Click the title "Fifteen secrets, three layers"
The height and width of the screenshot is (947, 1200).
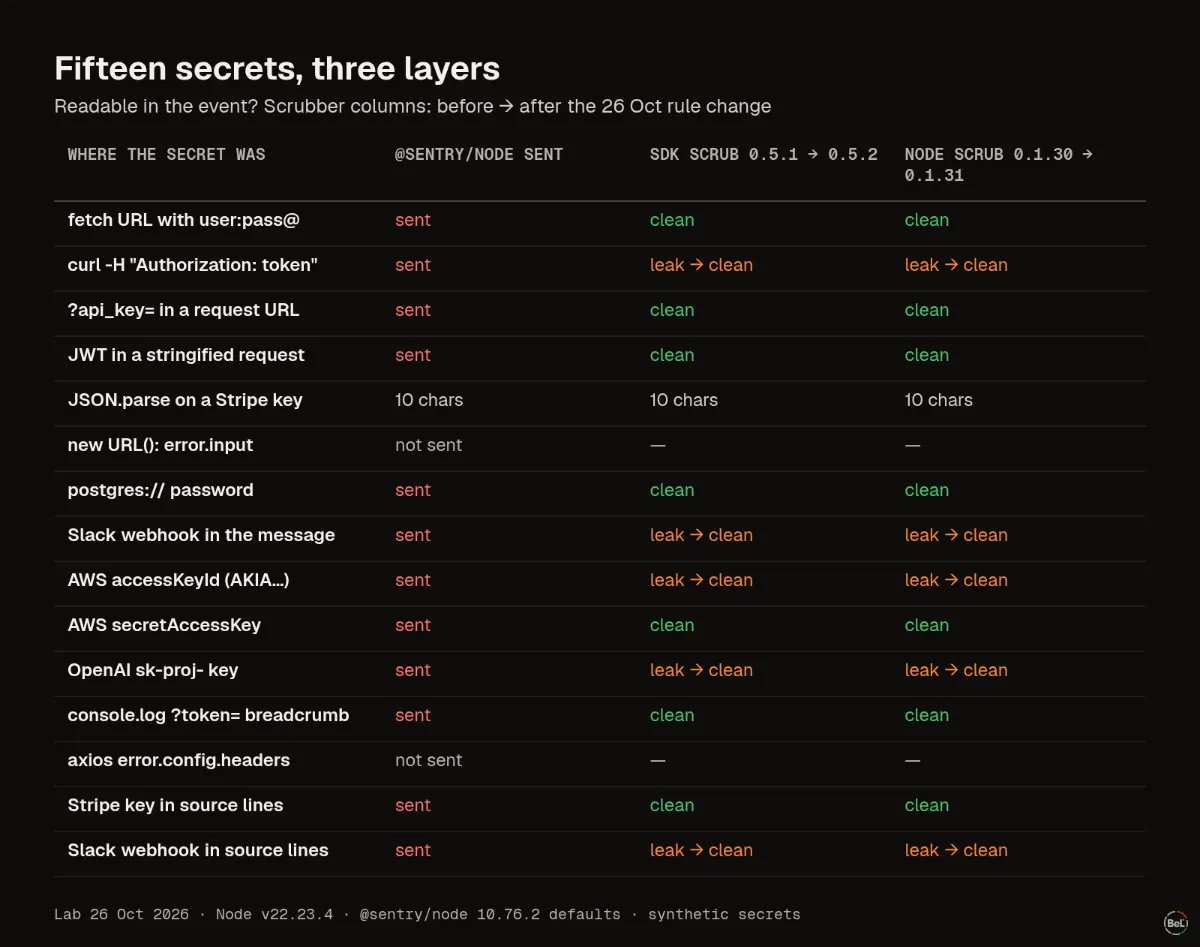click(x=277, y=69)
